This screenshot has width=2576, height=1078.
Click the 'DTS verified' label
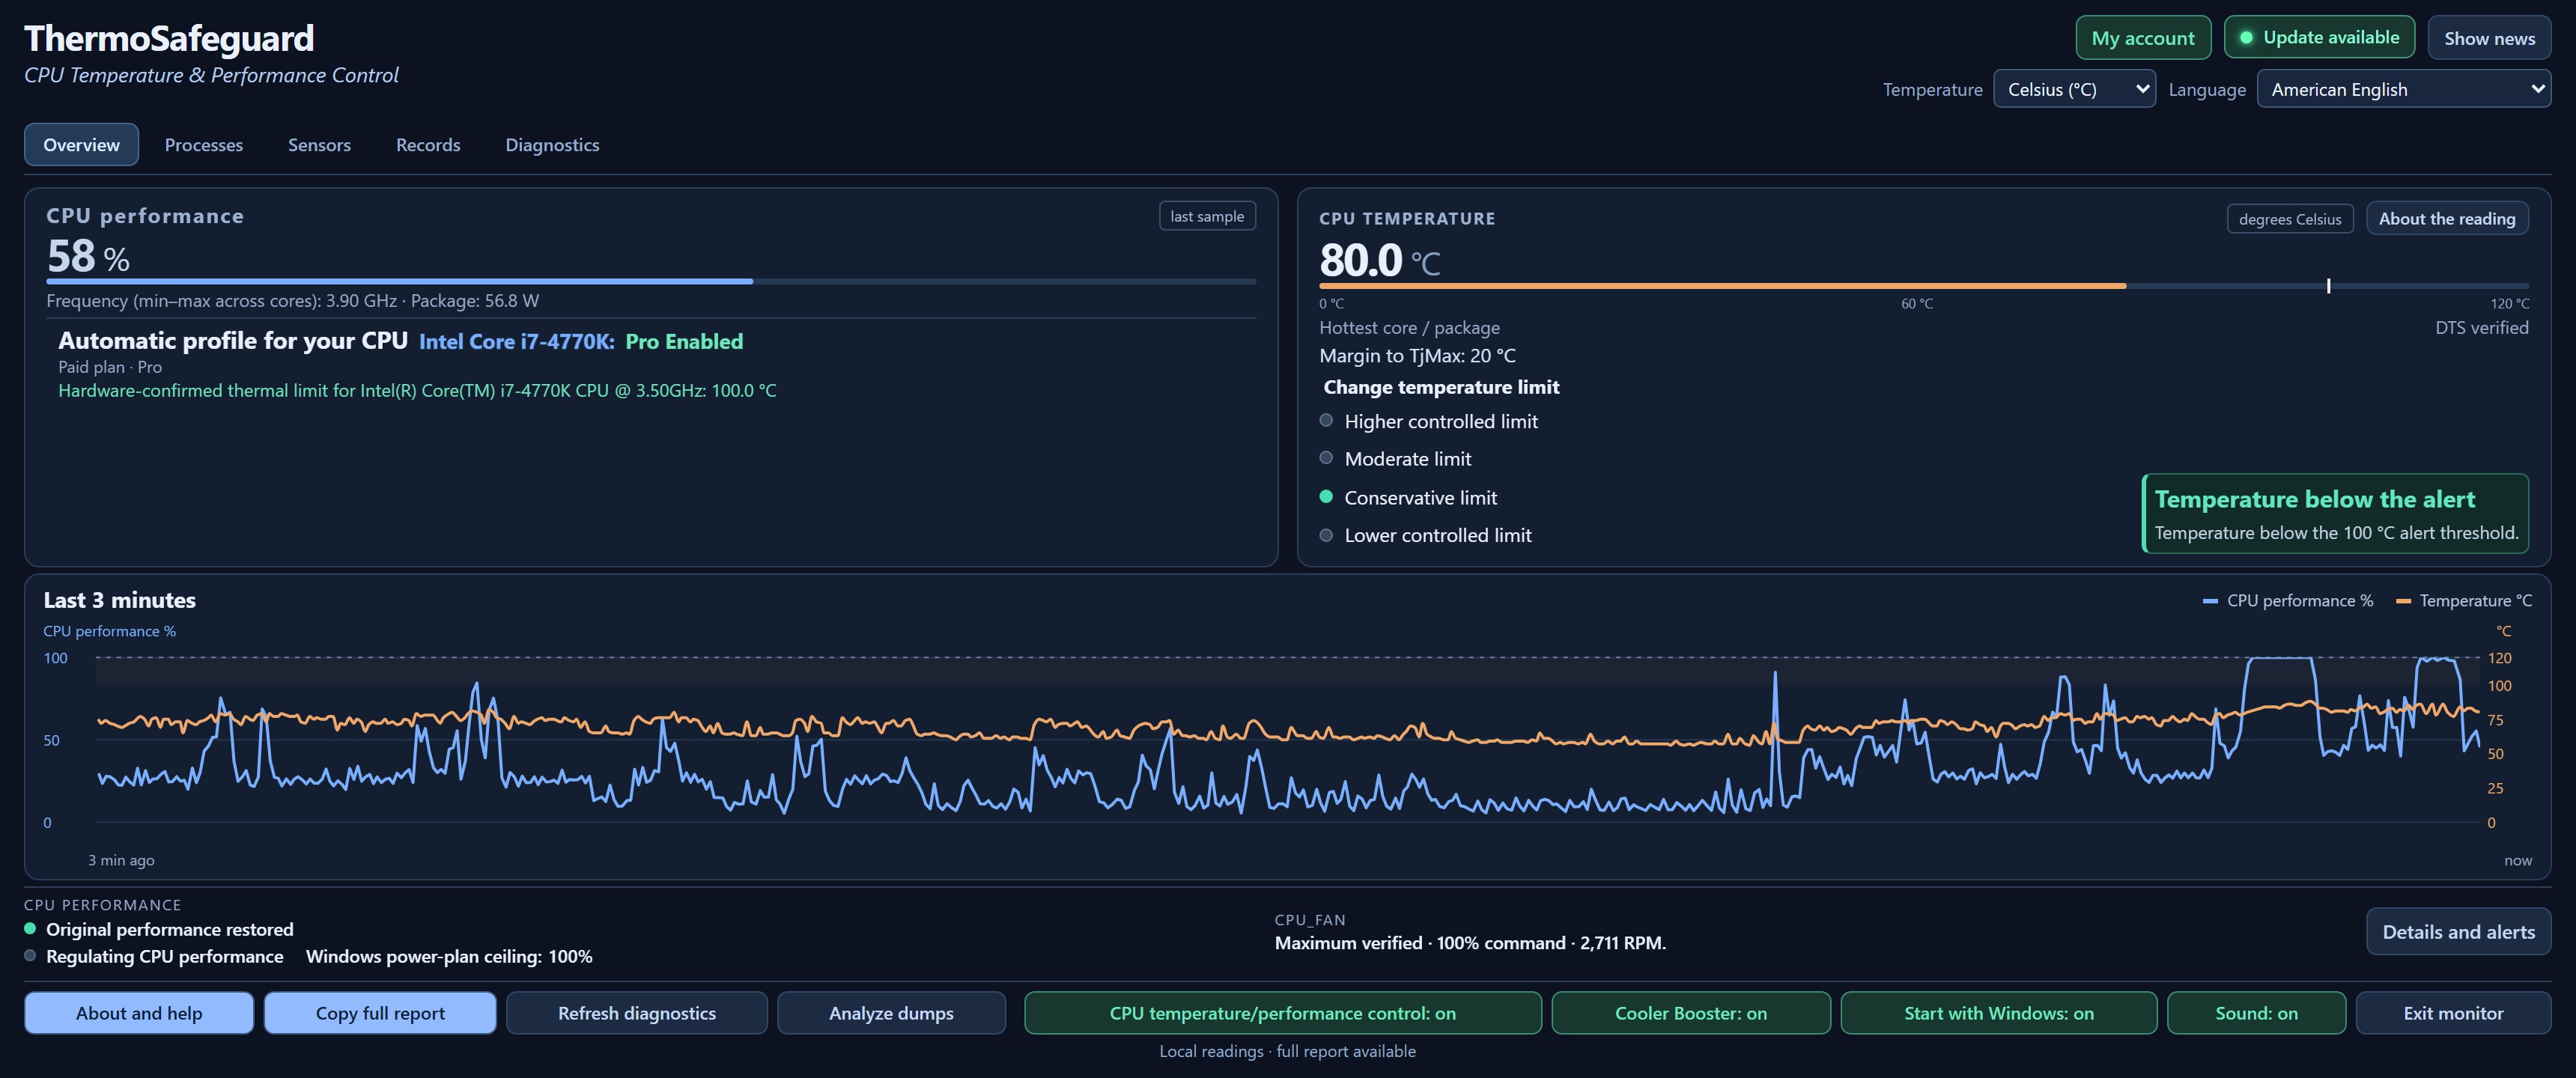2481,327
